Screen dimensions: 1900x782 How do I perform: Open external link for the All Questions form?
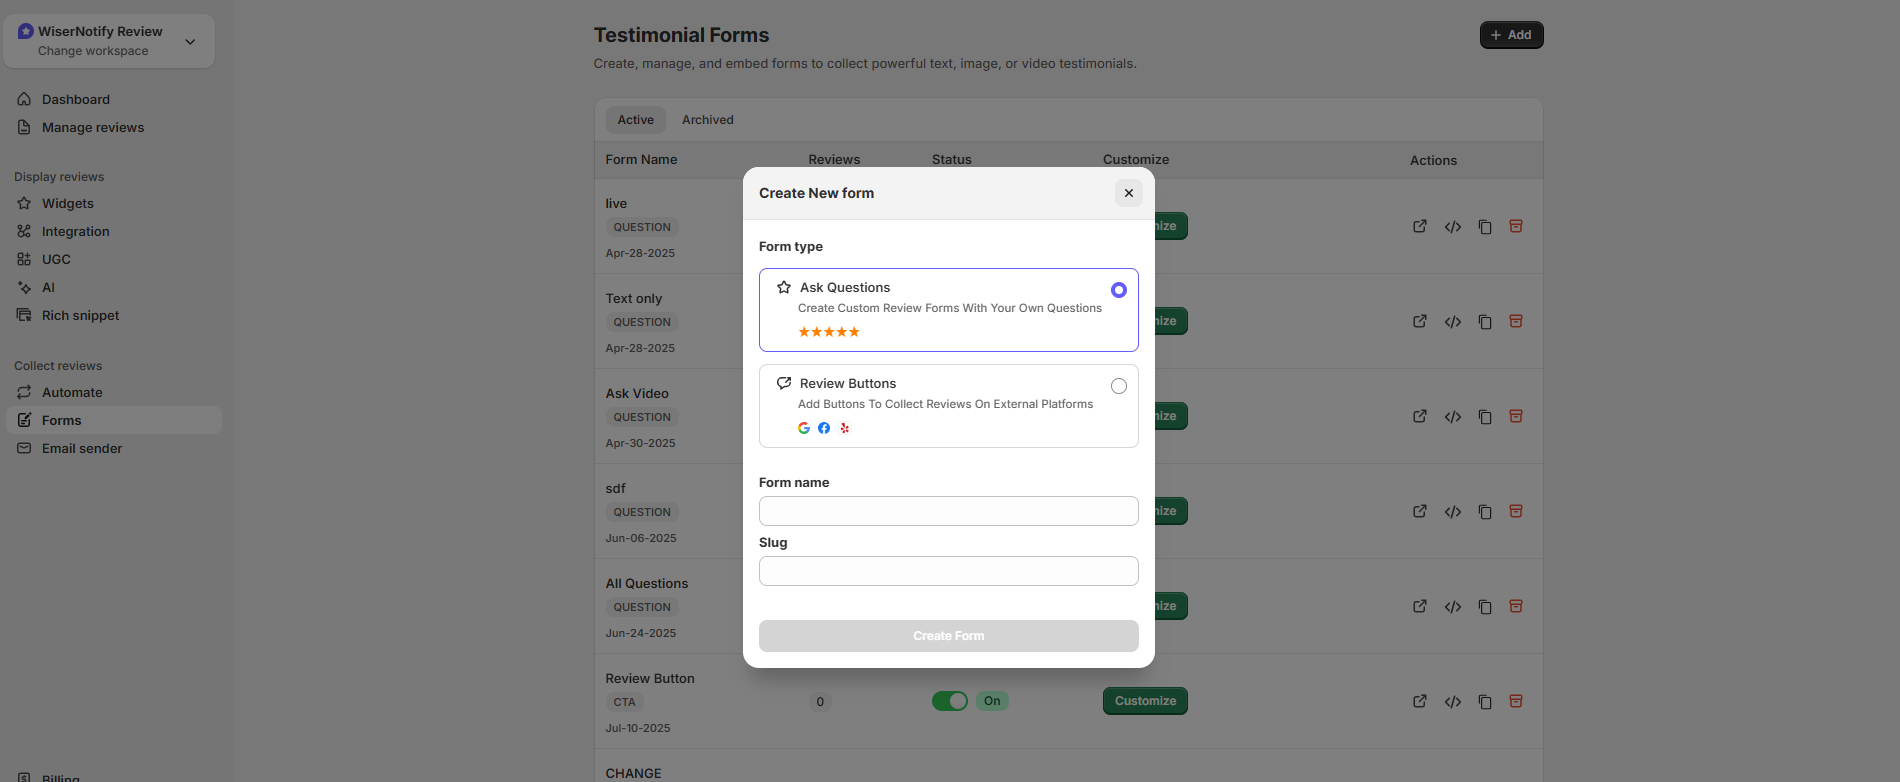1419,606
